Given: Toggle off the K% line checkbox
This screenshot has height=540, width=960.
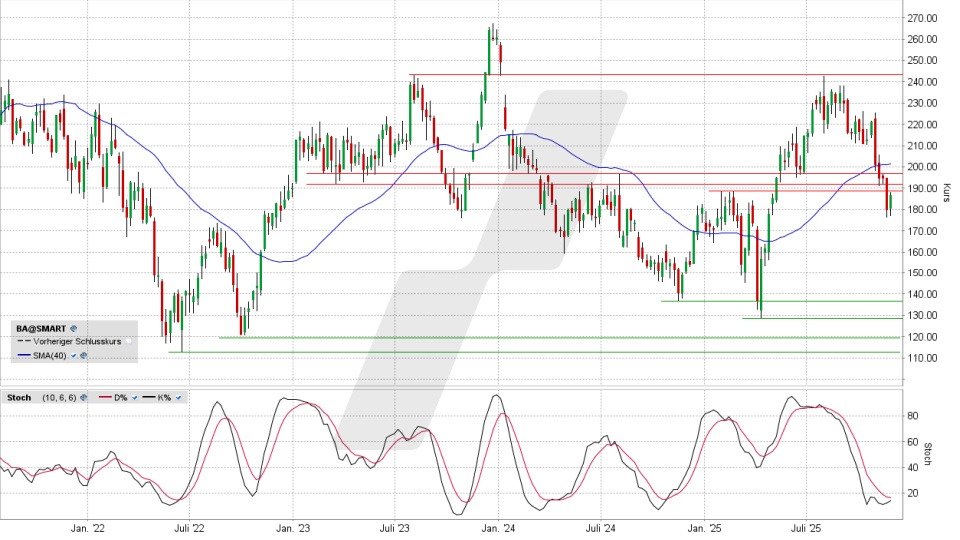Looking at the screenshot, I should pyautogui.click(x=178, y=398).
